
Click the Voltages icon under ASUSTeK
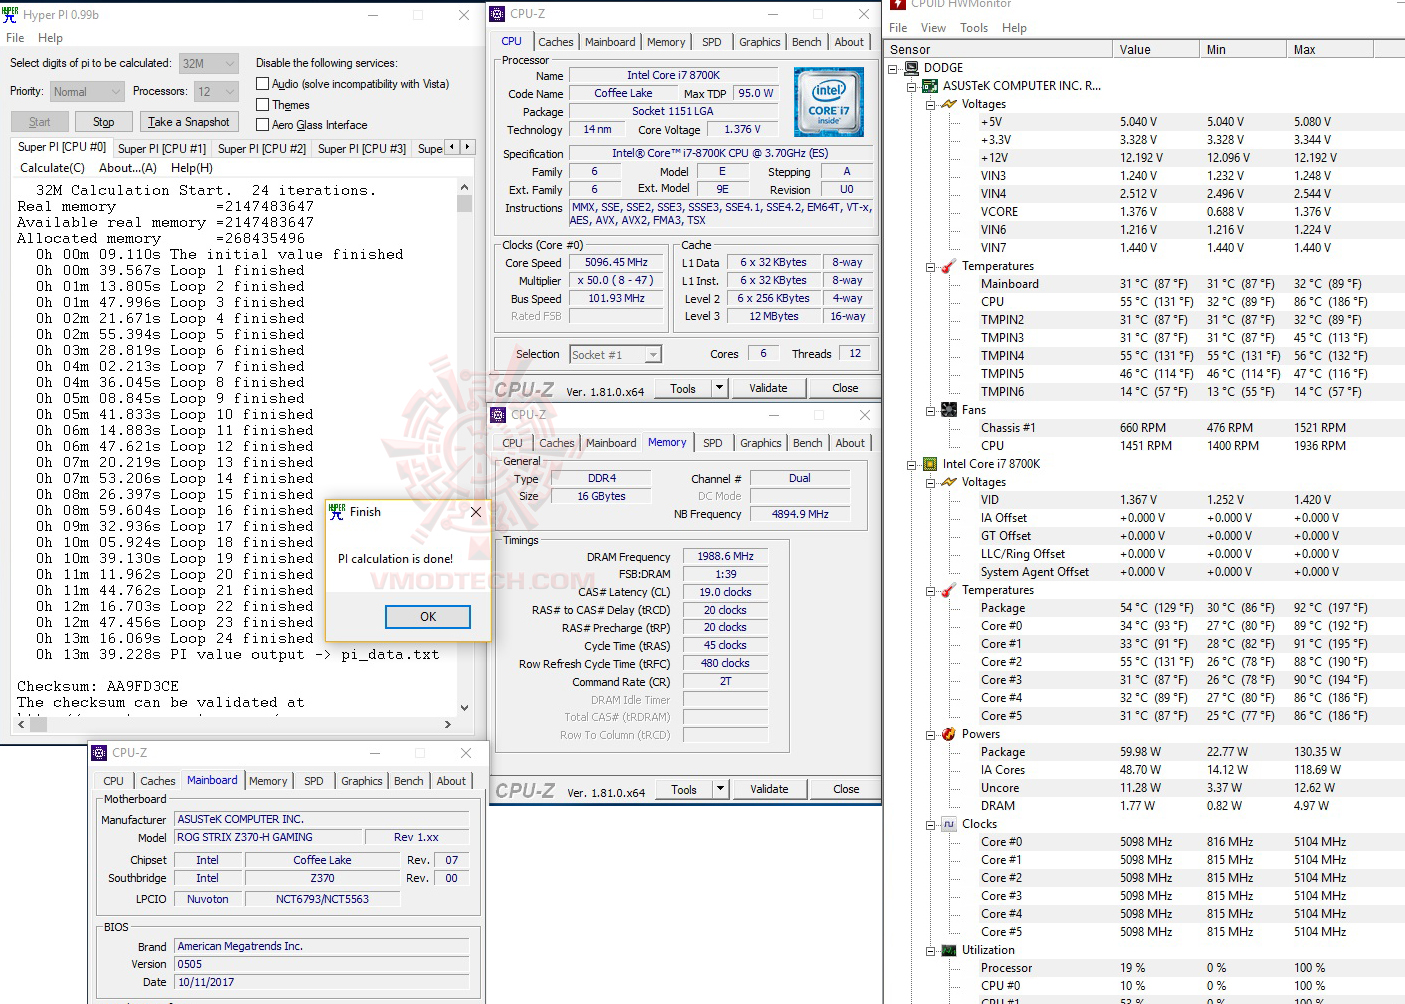point(949,104)
